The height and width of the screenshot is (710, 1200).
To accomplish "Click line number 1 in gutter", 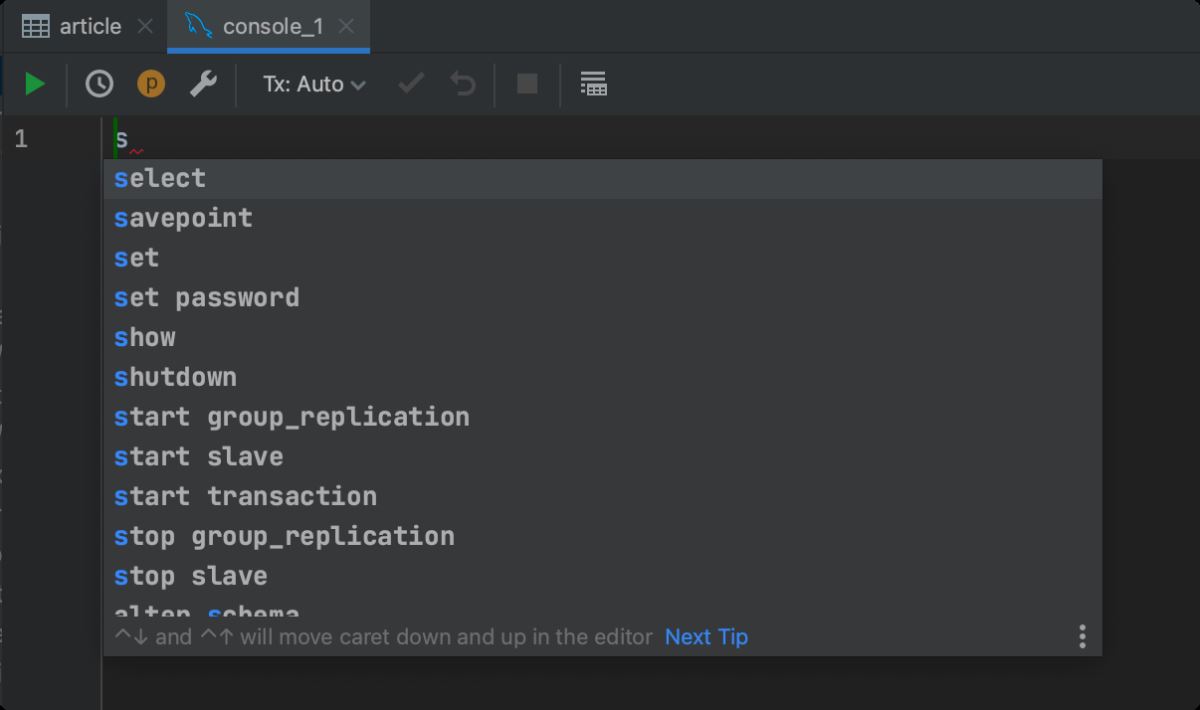I will pos(21,139).
